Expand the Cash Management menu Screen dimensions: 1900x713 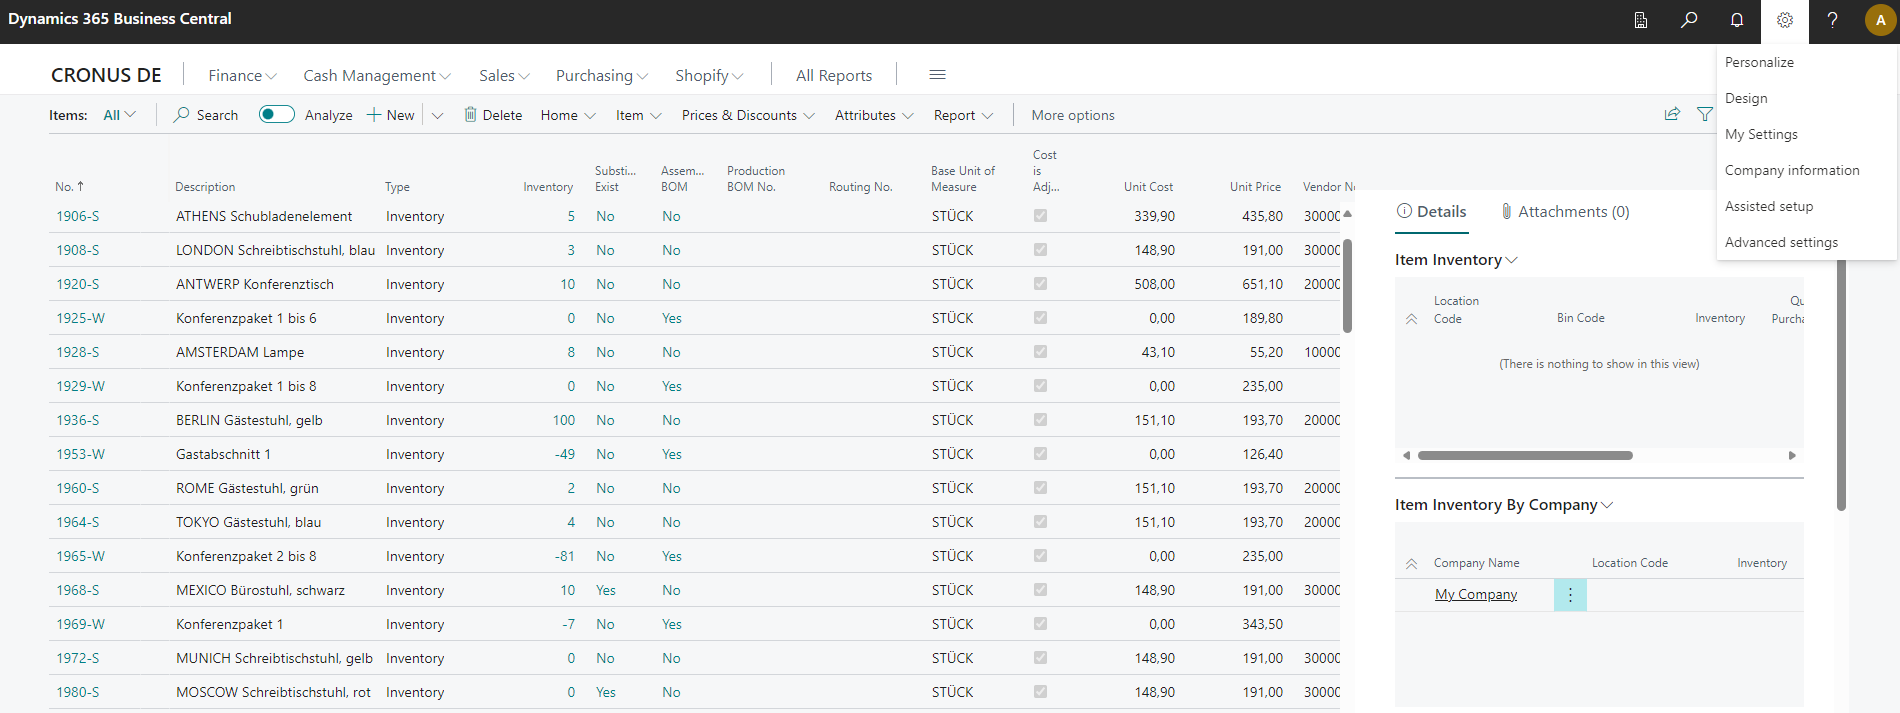coord(377,76)
